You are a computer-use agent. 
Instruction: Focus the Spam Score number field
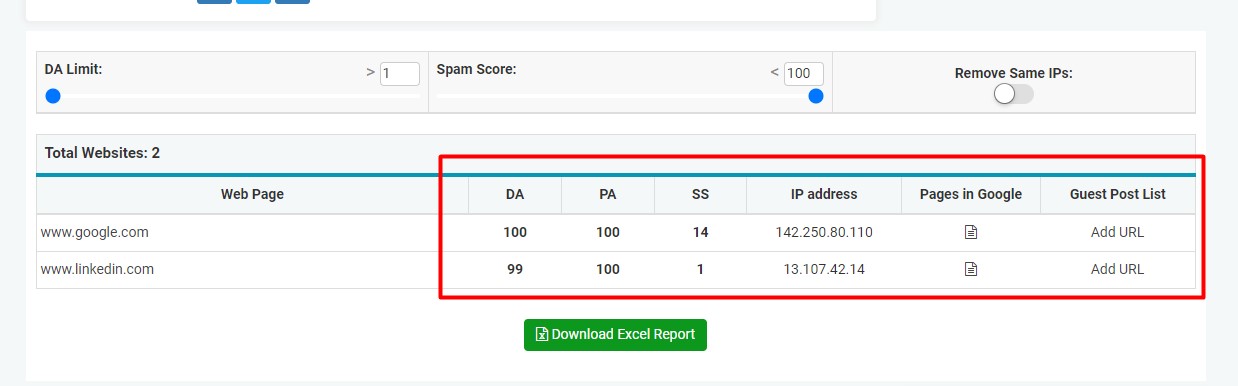(804, 73)
